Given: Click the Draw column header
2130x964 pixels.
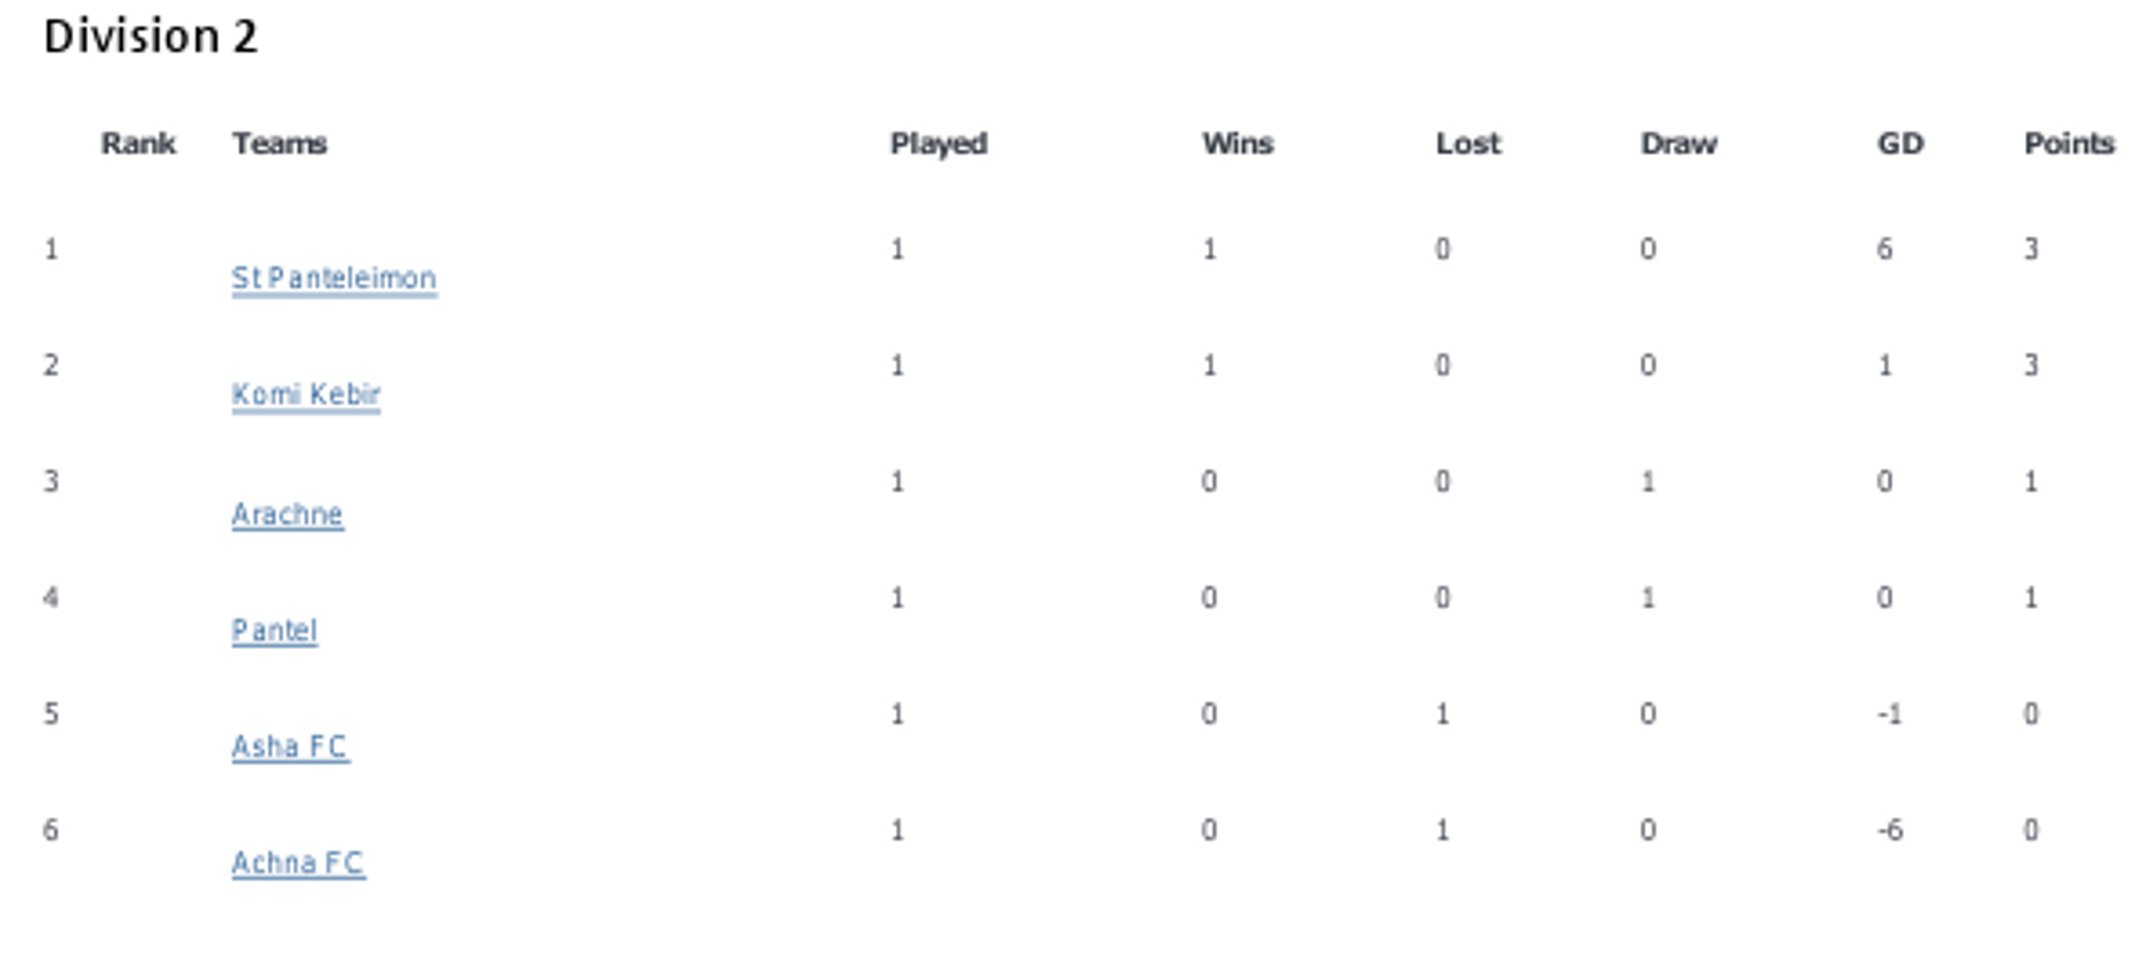Looking at the screenshot, I should click(x=1678, y=144).
